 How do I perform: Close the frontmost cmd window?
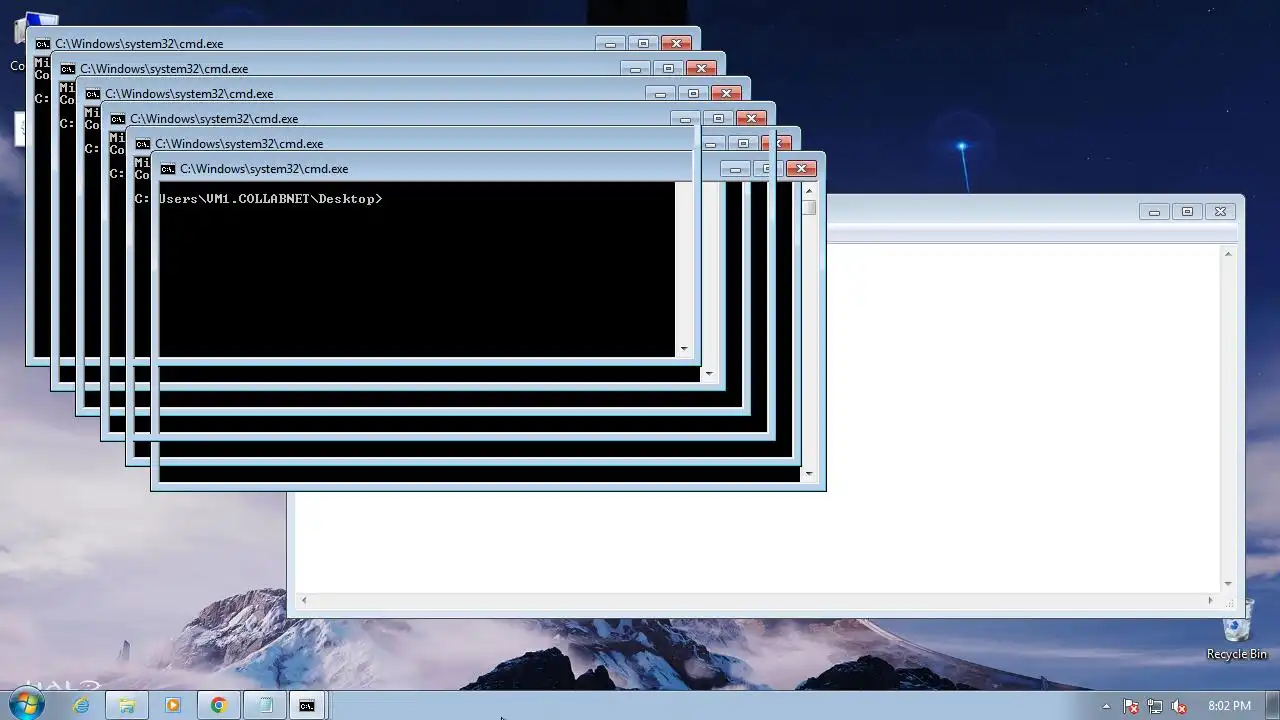pyautogui.click(x=801, y=169)
